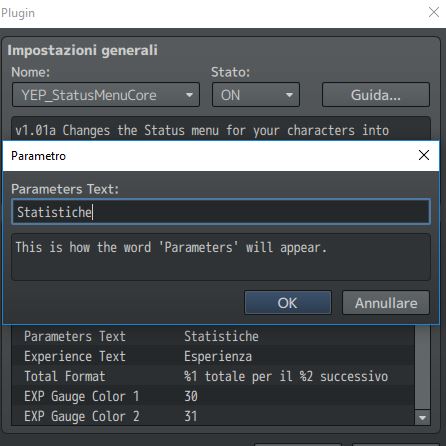Click the Guida... button
The height and width of the screenshot is (446, 446).
[376, 95]
